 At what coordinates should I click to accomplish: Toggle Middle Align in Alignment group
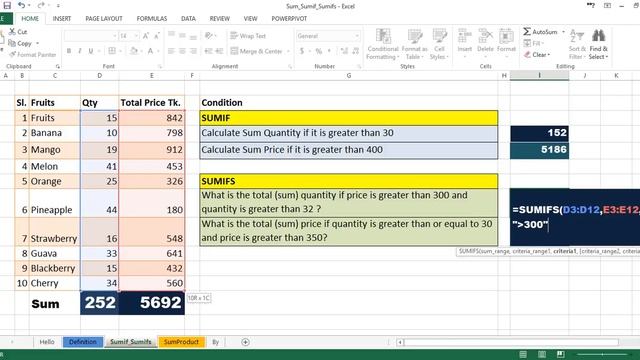coord(182,36)
